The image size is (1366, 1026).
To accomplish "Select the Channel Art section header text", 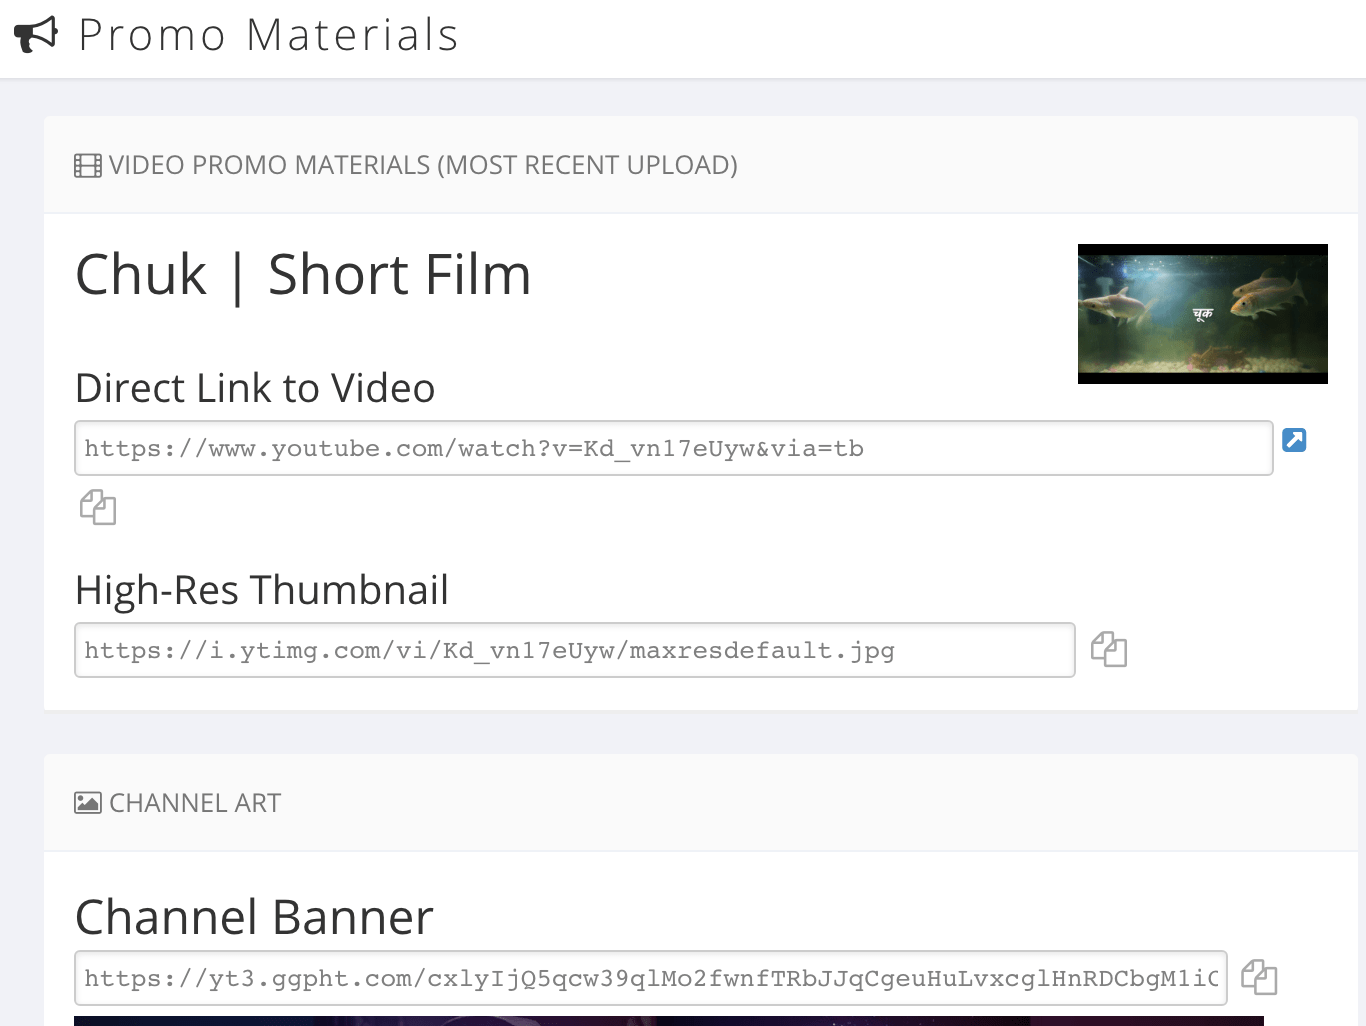I will click(195, 803).
